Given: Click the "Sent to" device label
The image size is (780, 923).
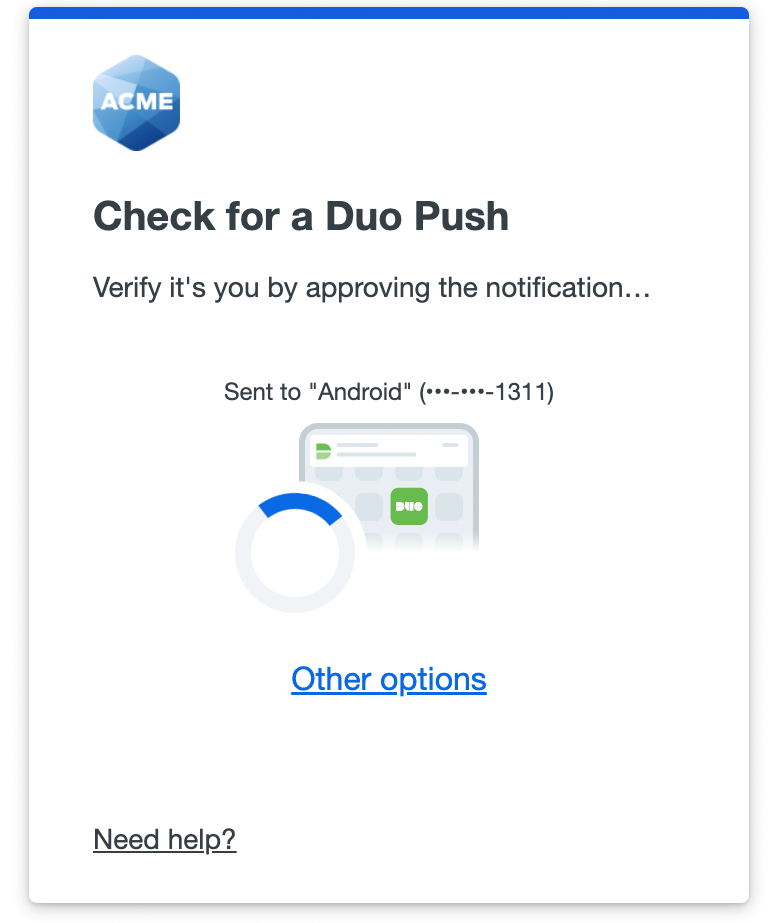Looking at the screenshot, I should (x=262, y=391).
